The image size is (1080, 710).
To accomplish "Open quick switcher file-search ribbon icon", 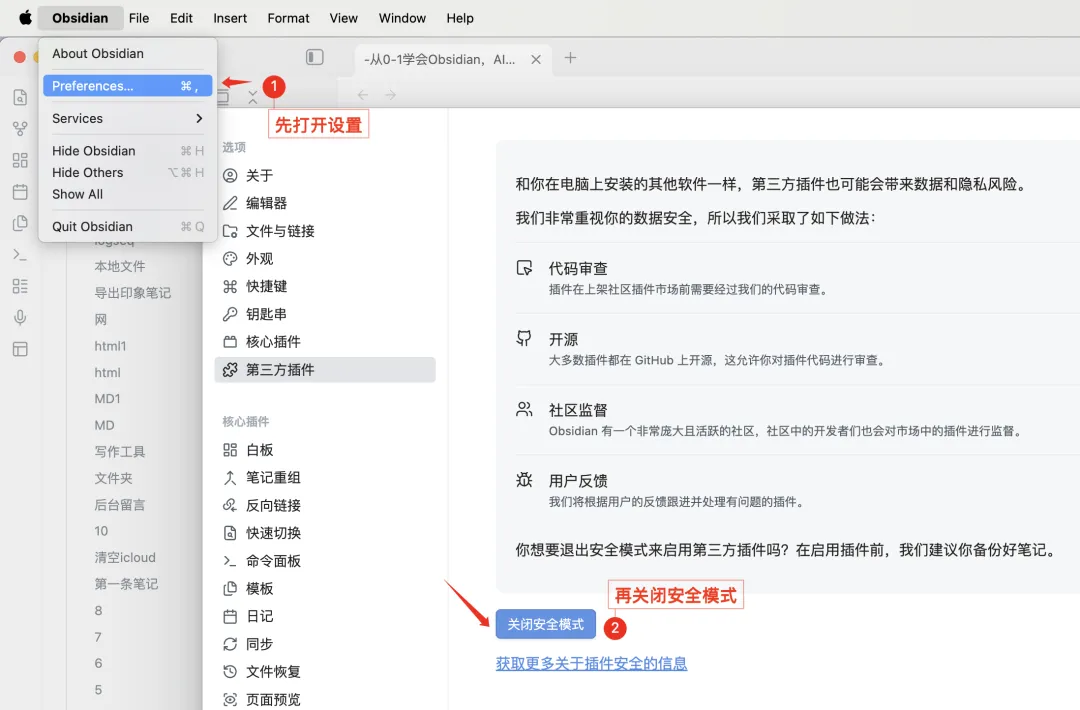I will (20, 97).
